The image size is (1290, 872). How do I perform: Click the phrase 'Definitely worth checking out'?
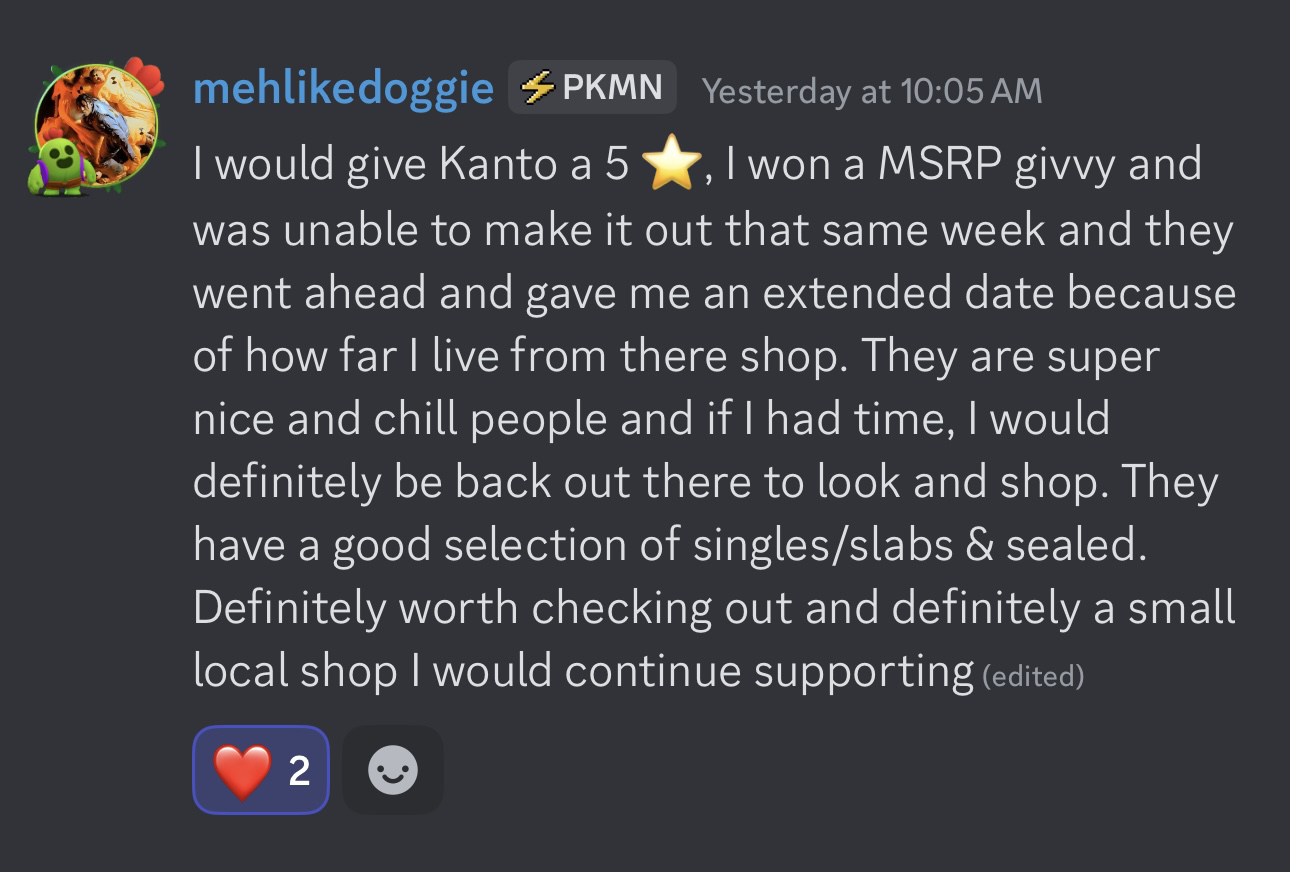494,609
